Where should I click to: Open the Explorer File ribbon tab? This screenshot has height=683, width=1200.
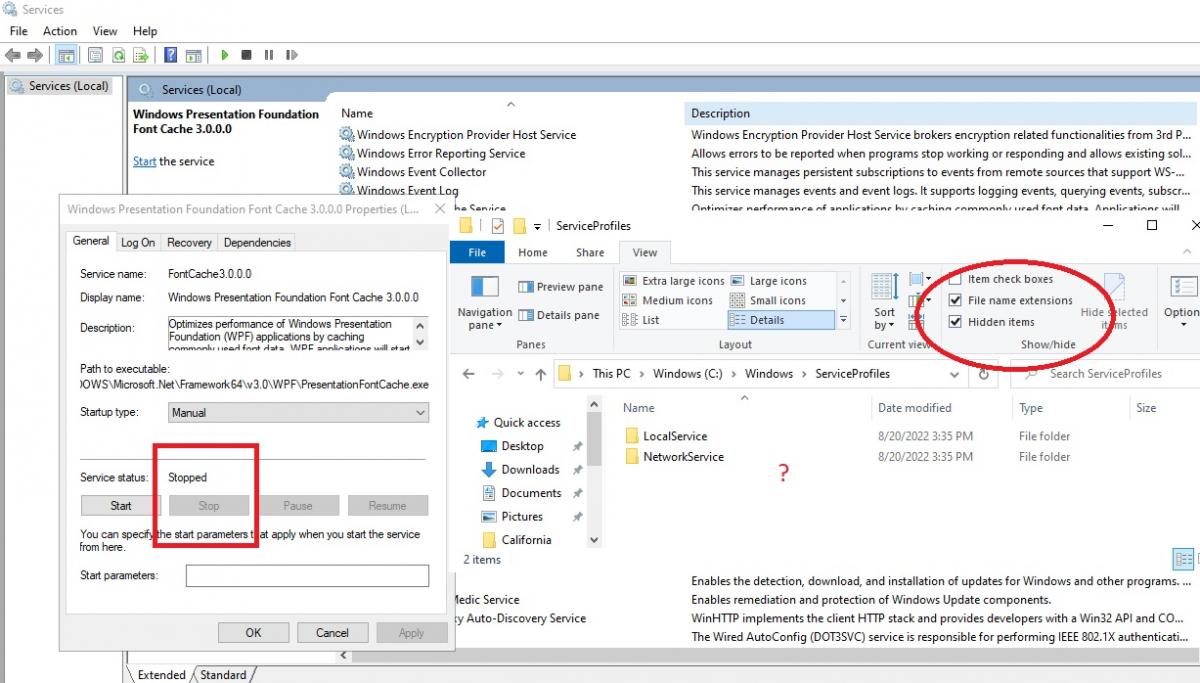[477, 253]
